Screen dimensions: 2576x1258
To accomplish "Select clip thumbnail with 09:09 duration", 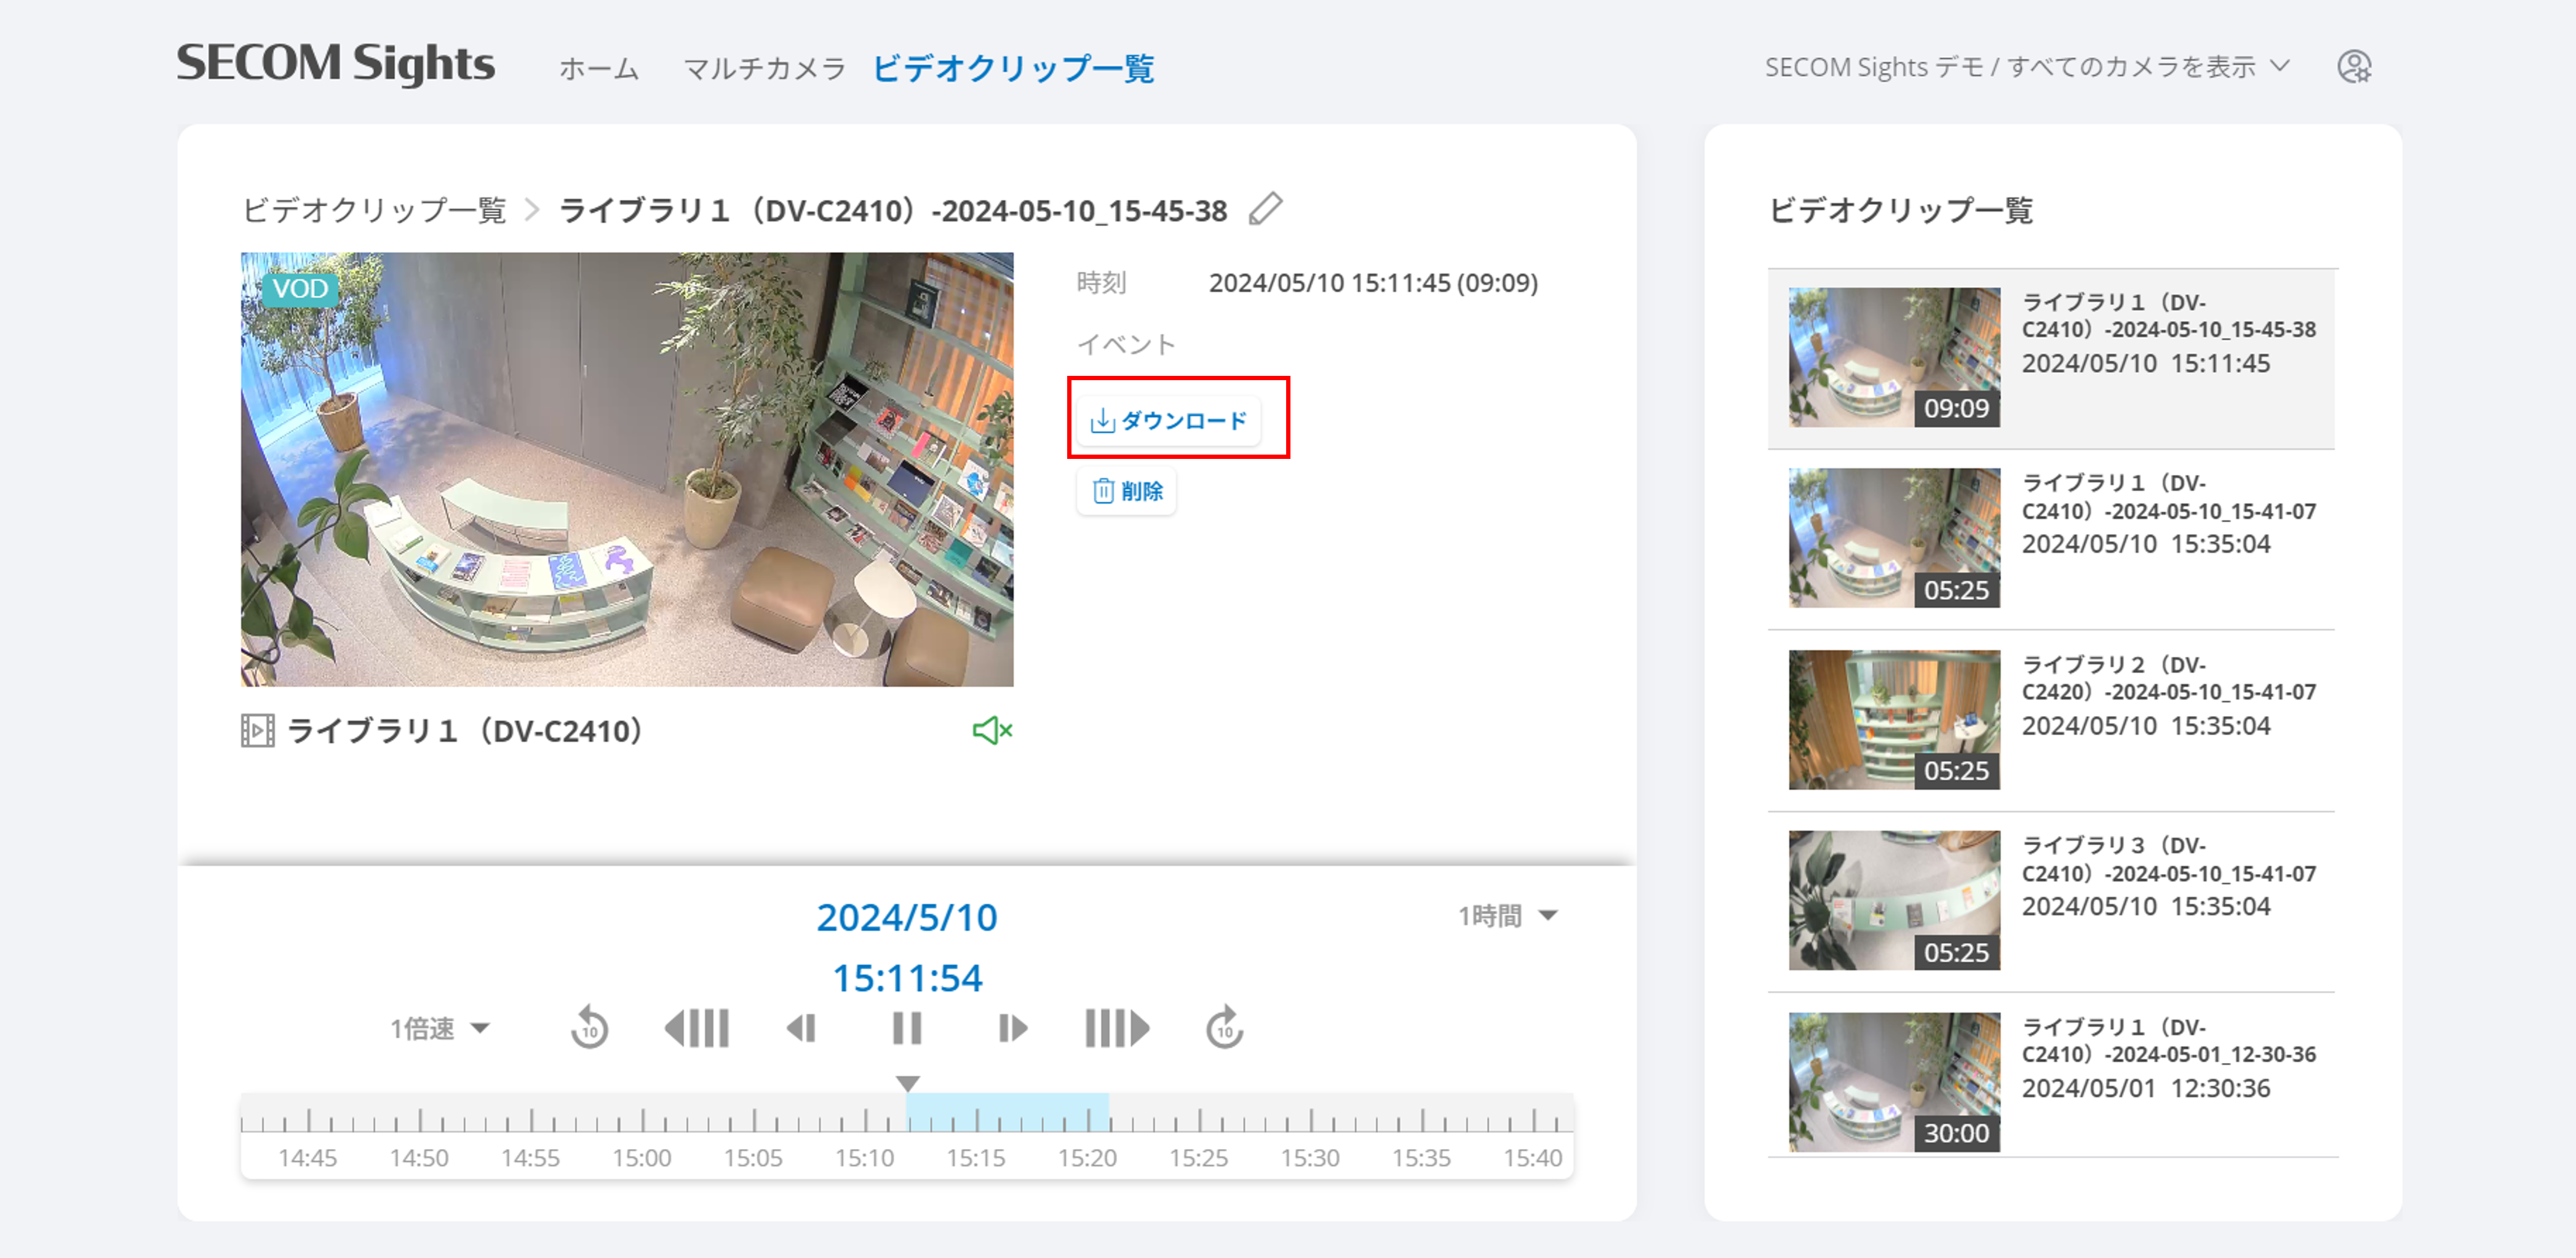I will click(1894, 357).
